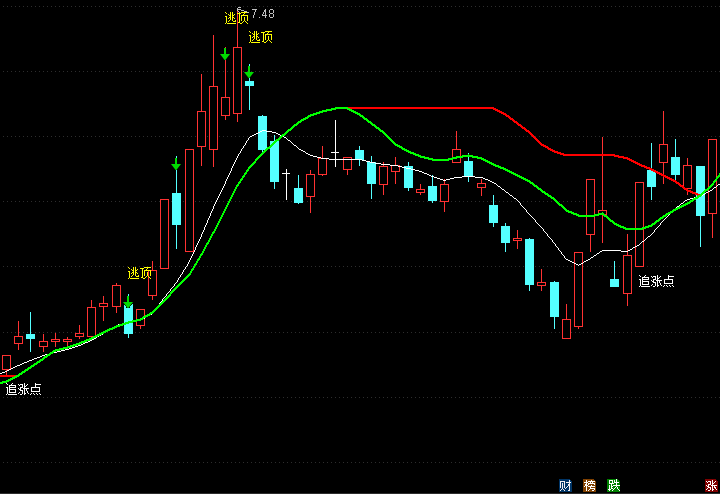
Task: Select the green 跌 icon
Action: [x=613, y=485]
